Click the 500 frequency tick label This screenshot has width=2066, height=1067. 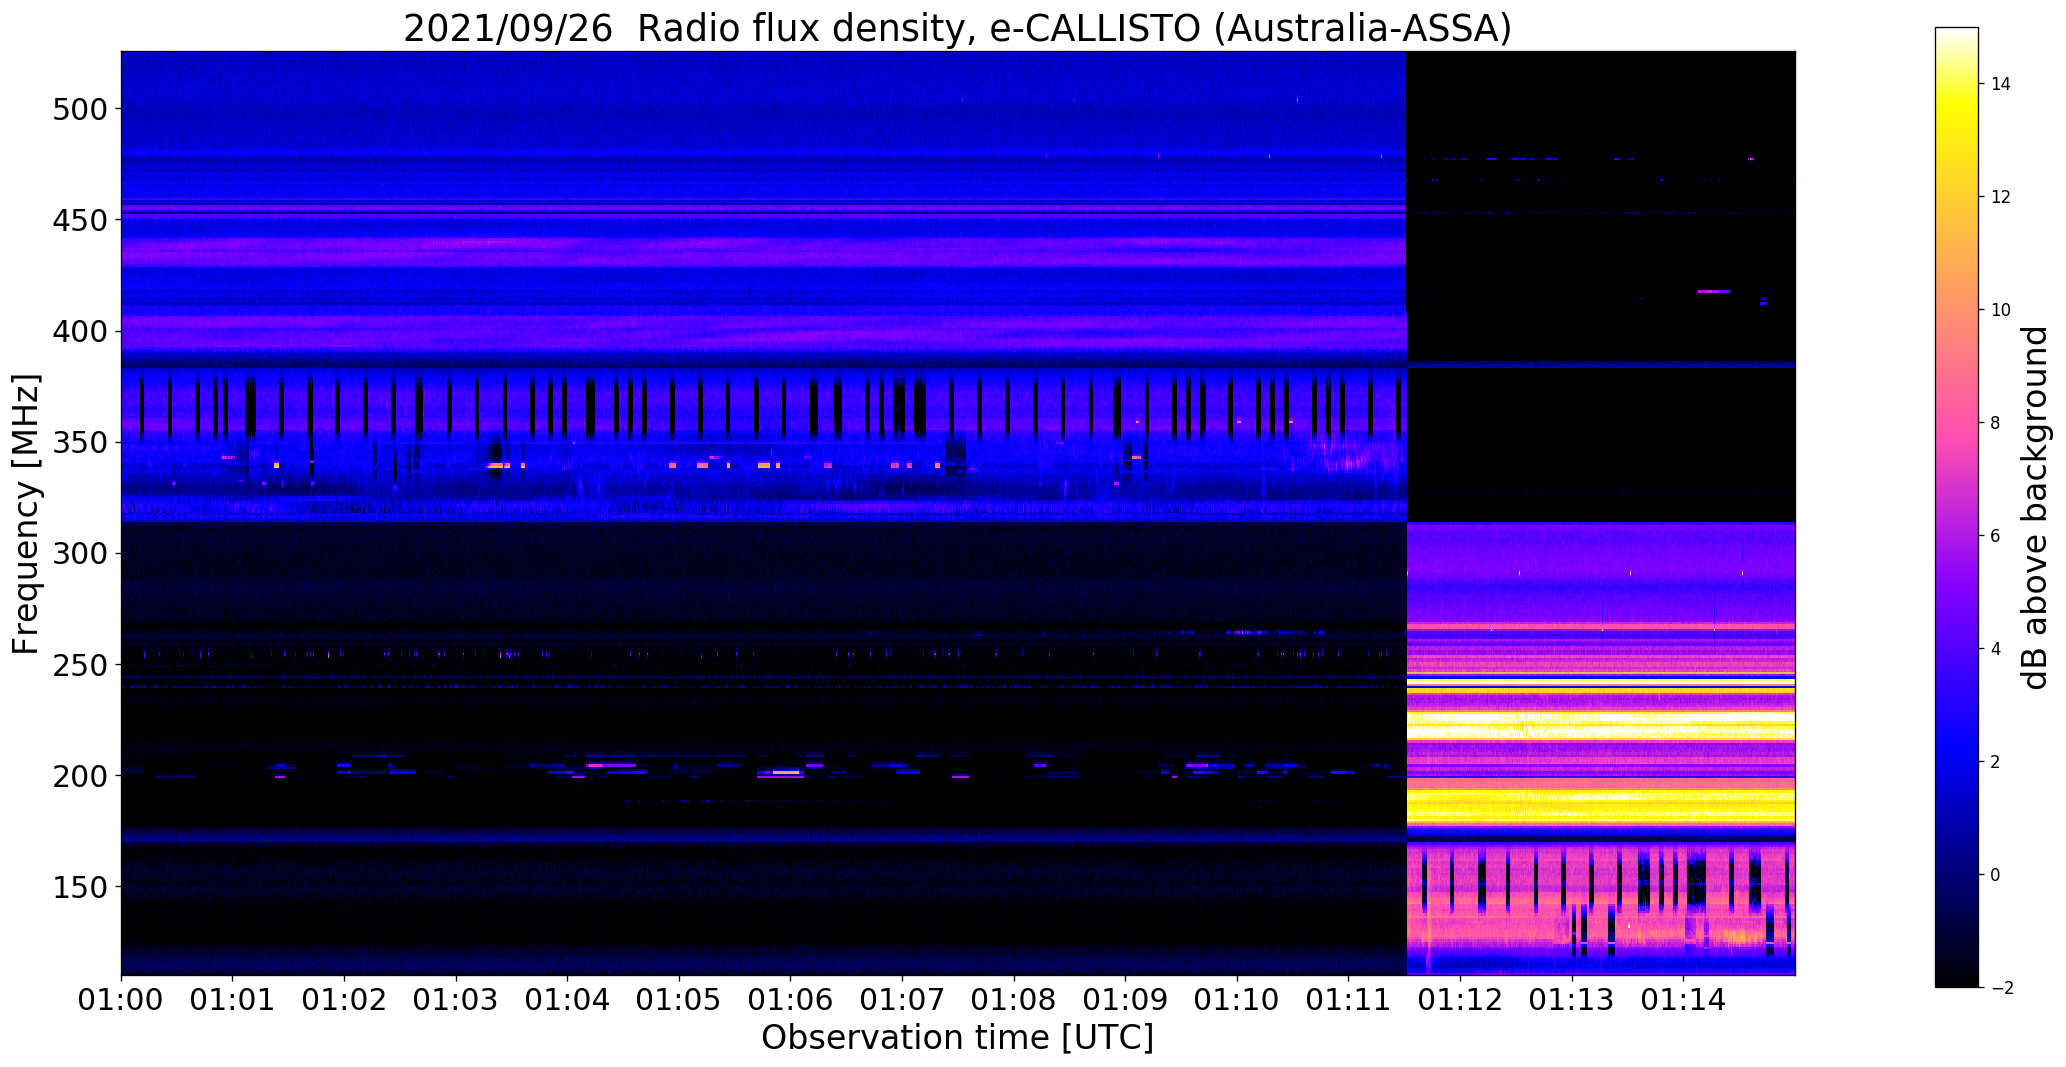click(82, 109)
